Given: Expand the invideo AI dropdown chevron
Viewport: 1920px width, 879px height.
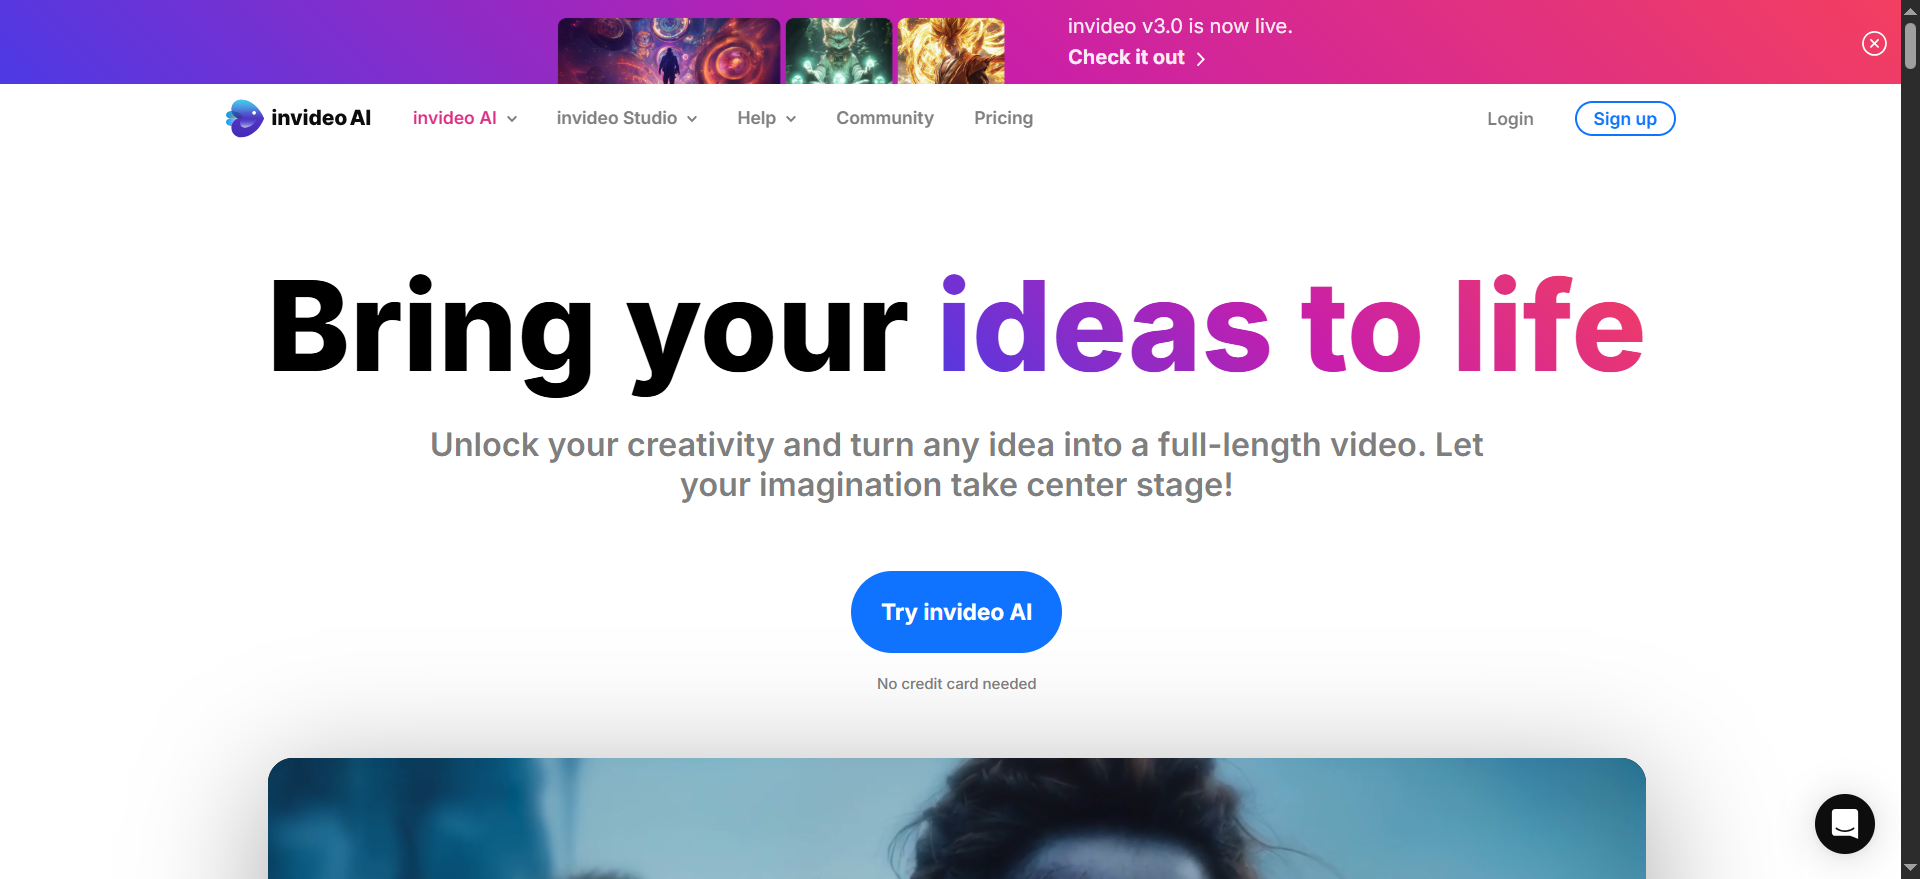Looking at the screenshot, I should (512, 119).
